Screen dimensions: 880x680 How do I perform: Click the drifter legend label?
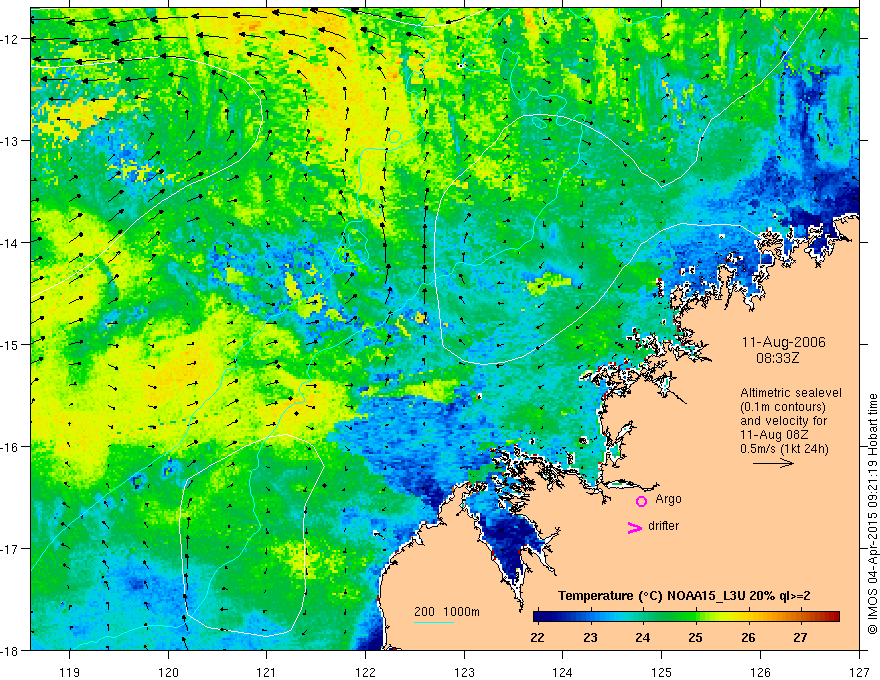click(x=663, y=526)
